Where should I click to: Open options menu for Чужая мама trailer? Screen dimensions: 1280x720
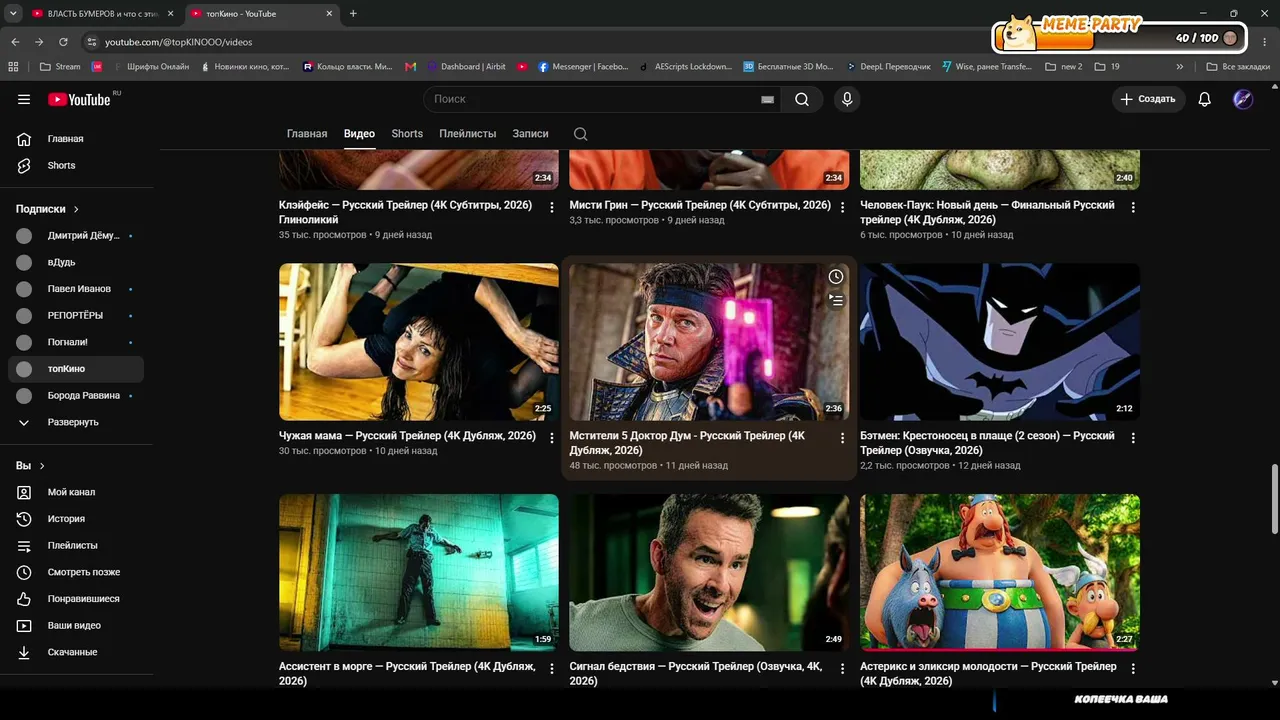pos(552,438)
